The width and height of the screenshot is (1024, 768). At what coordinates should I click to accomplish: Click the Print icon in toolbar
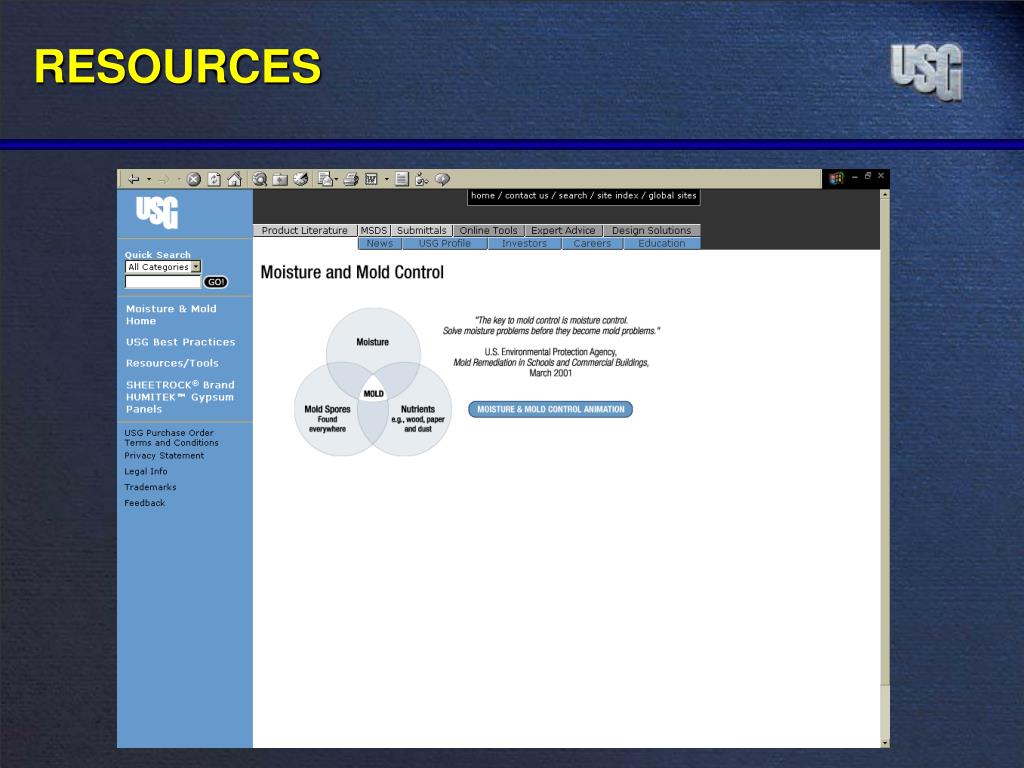[x=351, y=179]
